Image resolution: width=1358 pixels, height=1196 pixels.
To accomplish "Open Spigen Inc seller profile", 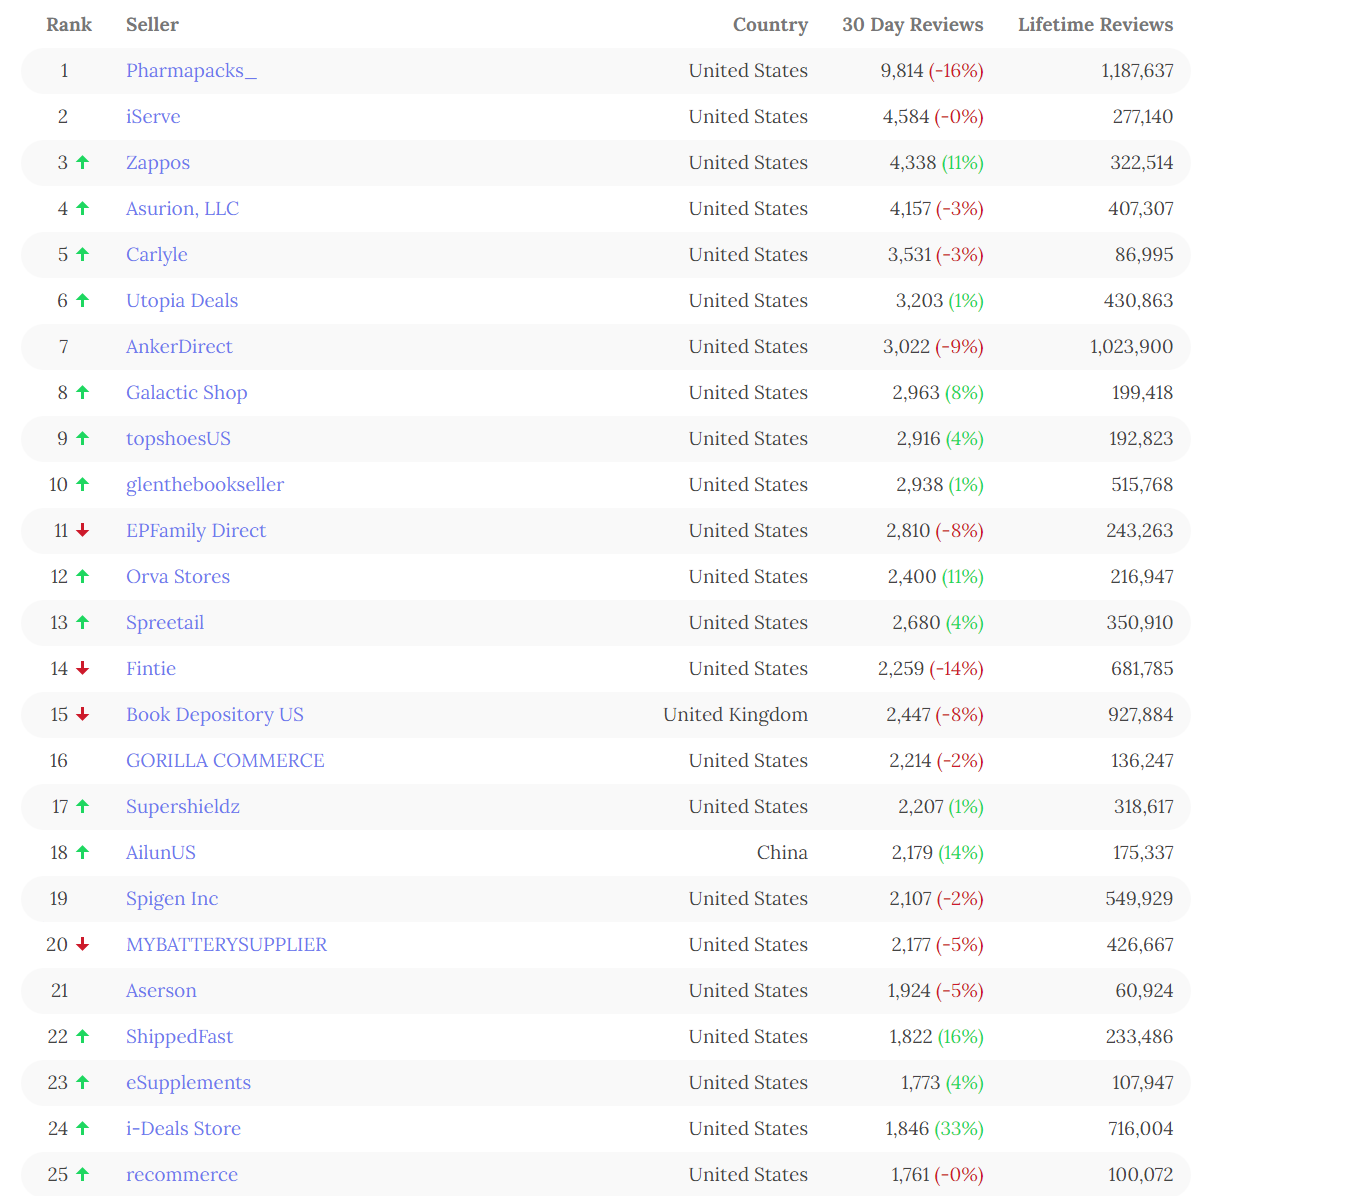I will point(172,899).
